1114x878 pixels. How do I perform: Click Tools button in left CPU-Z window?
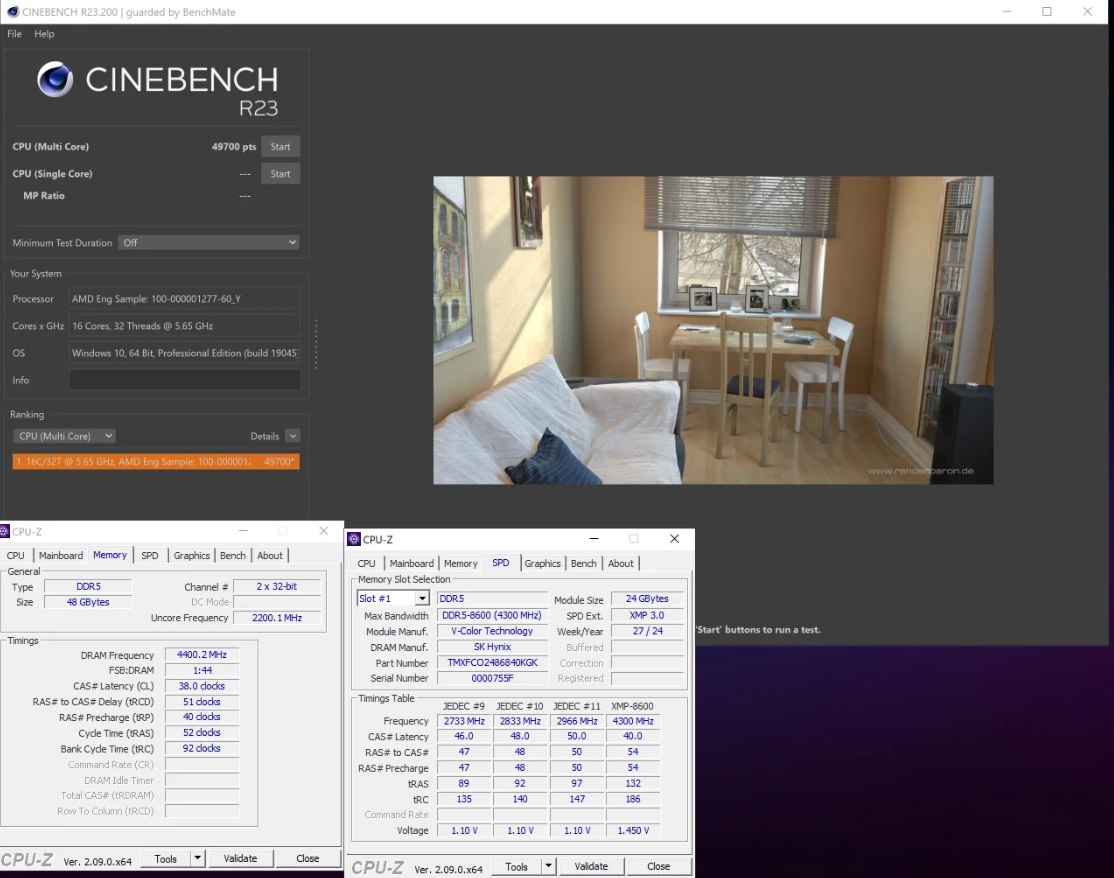166,859
